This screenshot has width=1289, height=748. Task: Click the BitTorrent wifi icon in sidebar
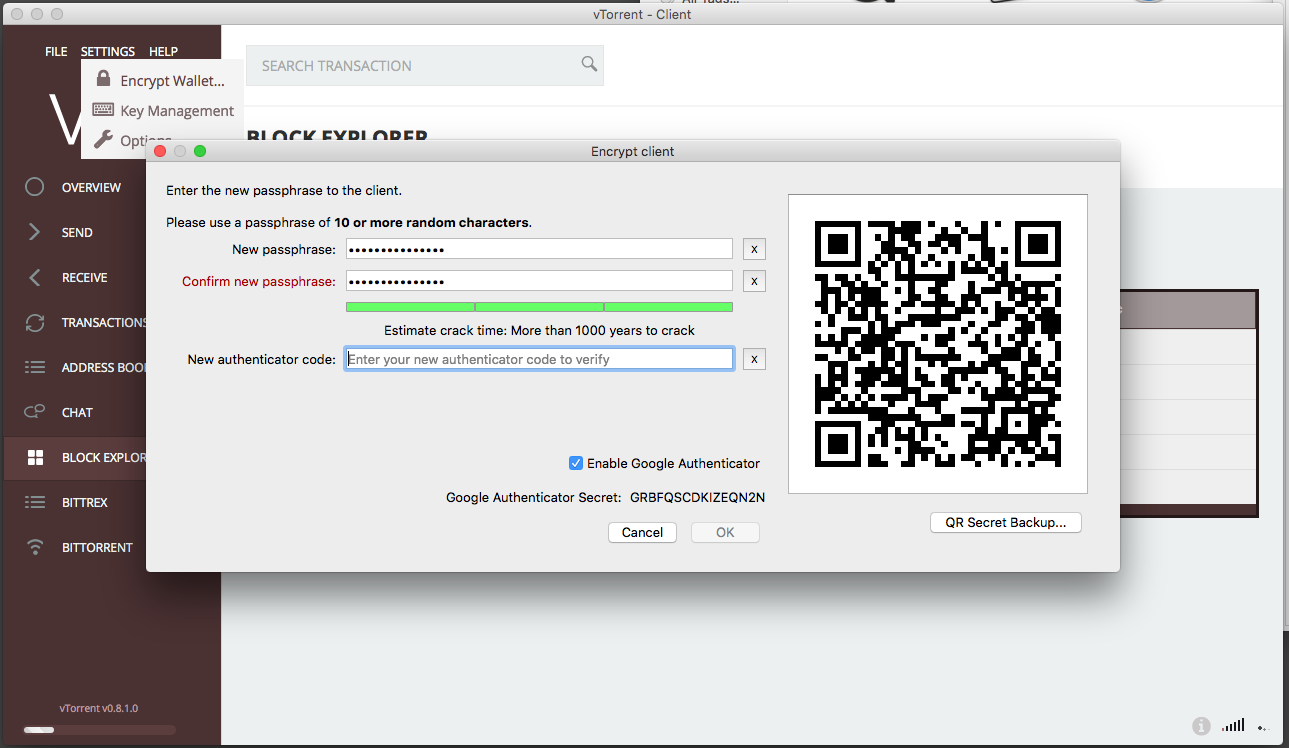35,547
